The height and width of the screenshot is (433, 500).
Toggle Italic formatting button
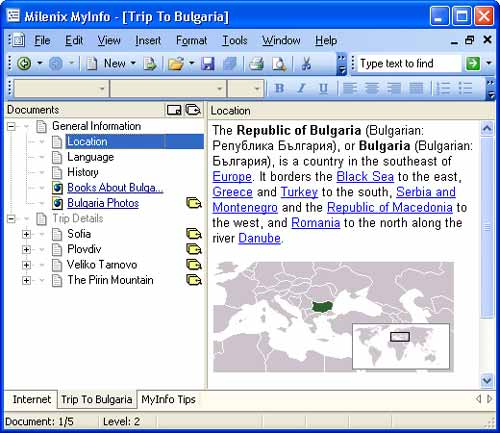point(301,88)
